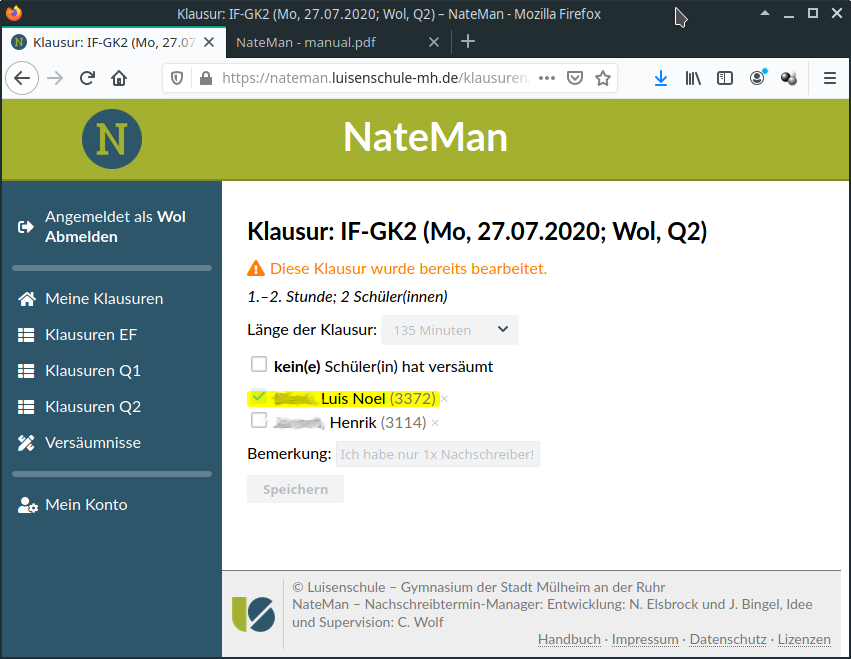Image resolution: width=851 pixels, height=659 pixels.
Task: Toggle the Firefox sidebar view icon
Action: coord(725,78)
